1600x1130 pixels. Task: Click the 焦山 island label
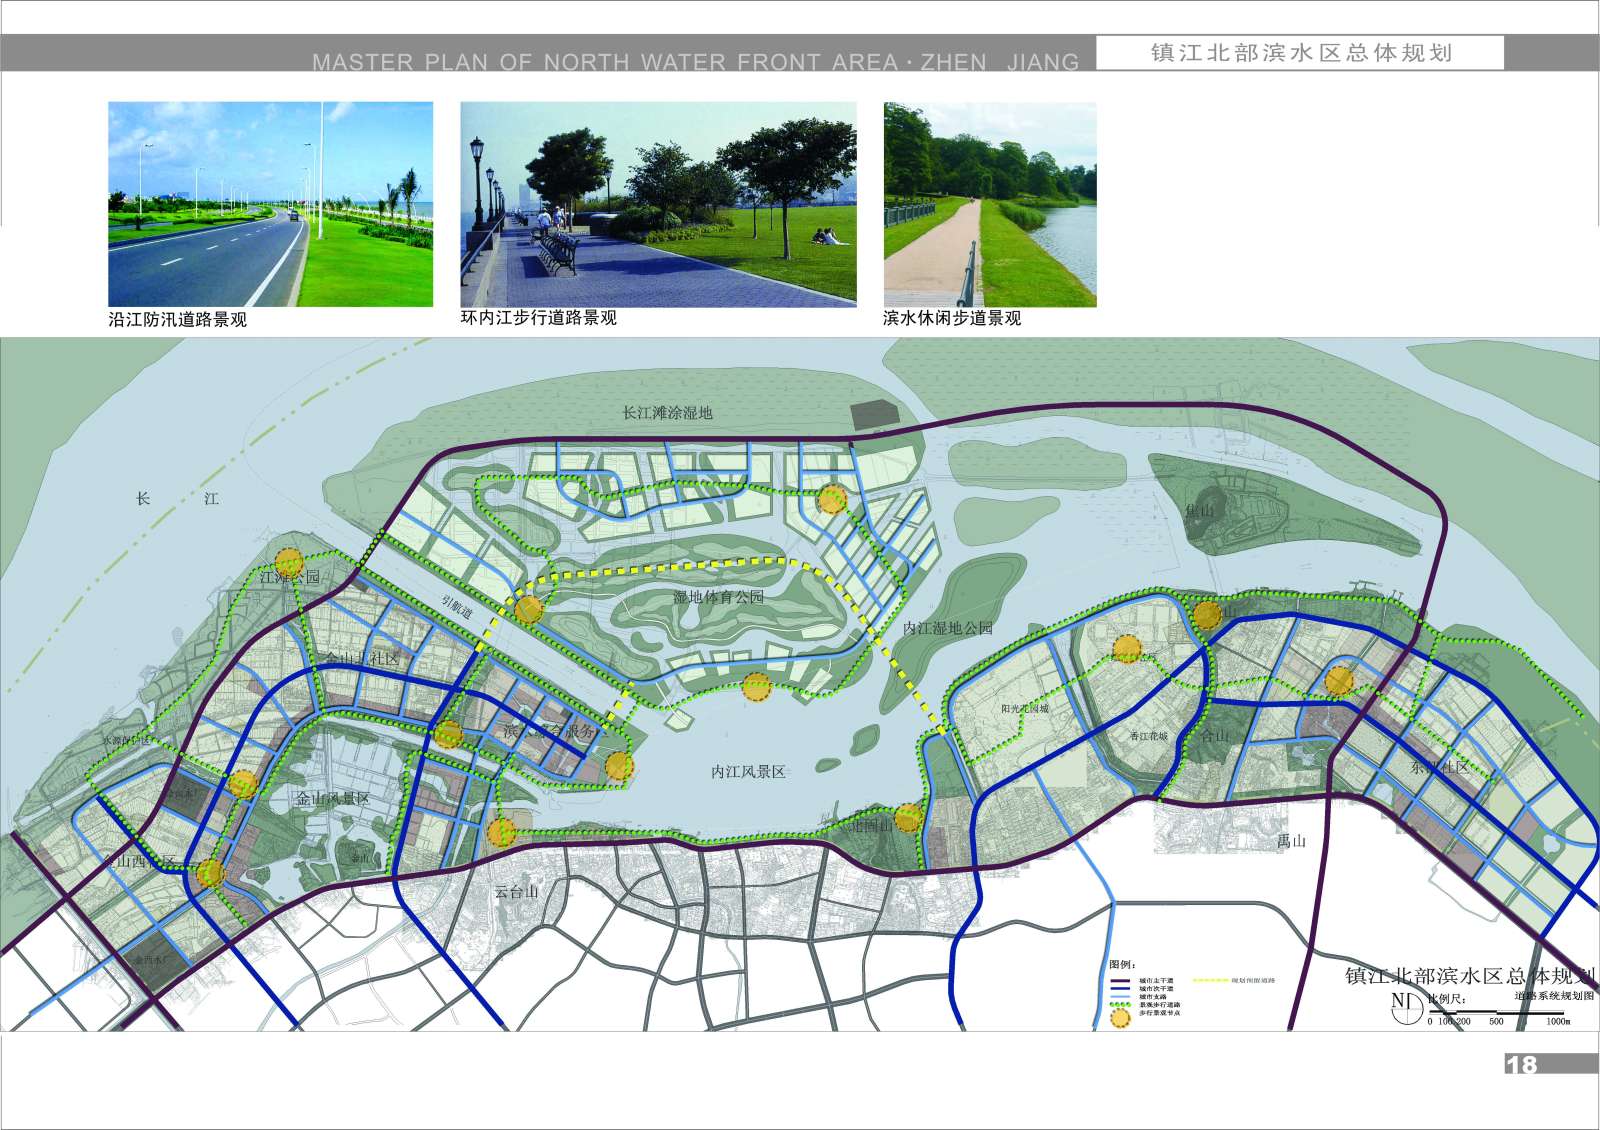pos(1199,510)
